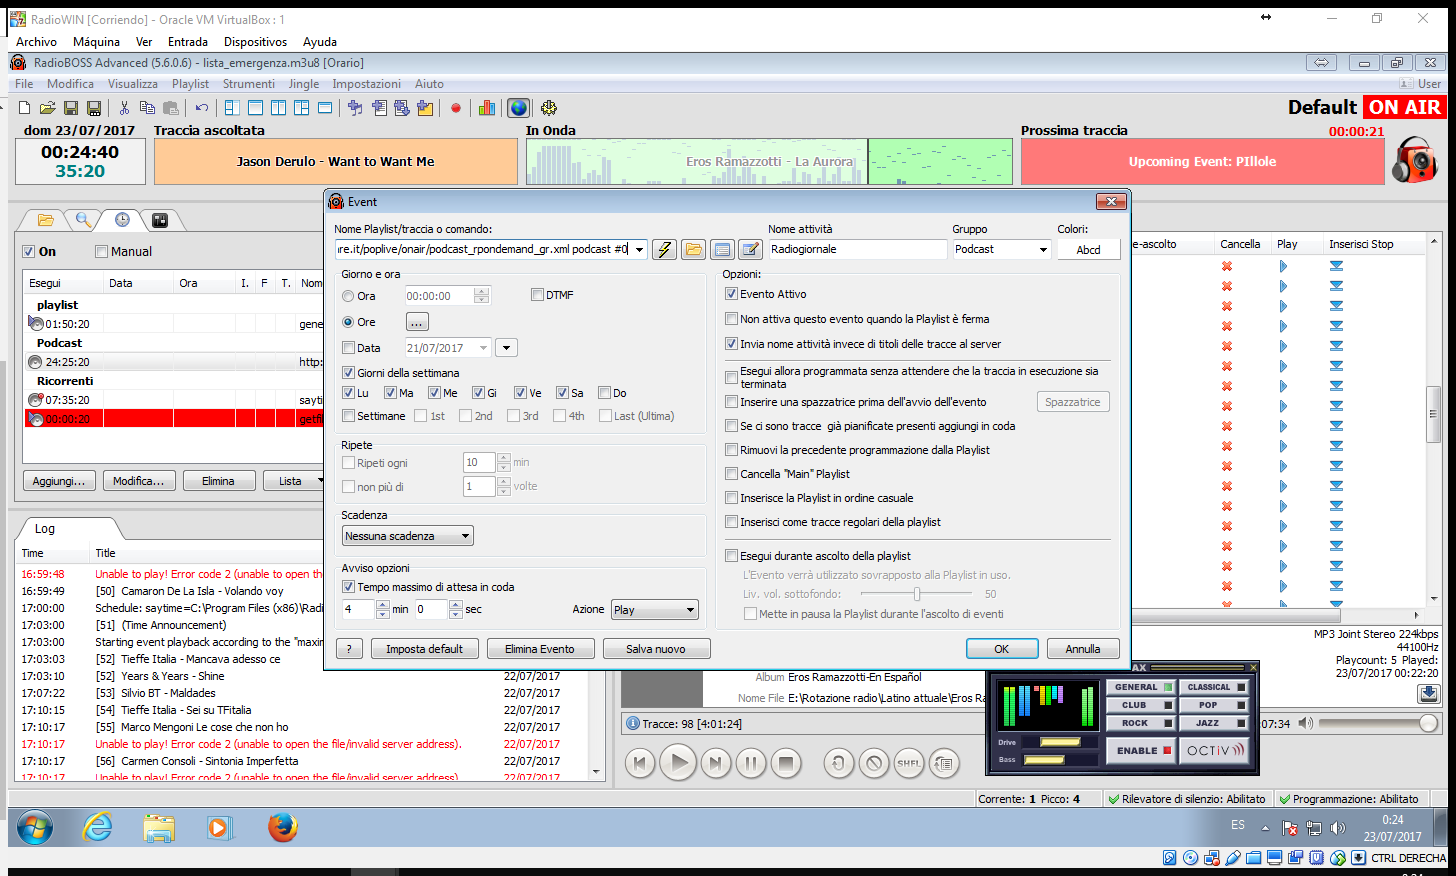Open the VirtualBox Dispositivos menu
This screenshot has height=876, width=1456.
point(255,42)
